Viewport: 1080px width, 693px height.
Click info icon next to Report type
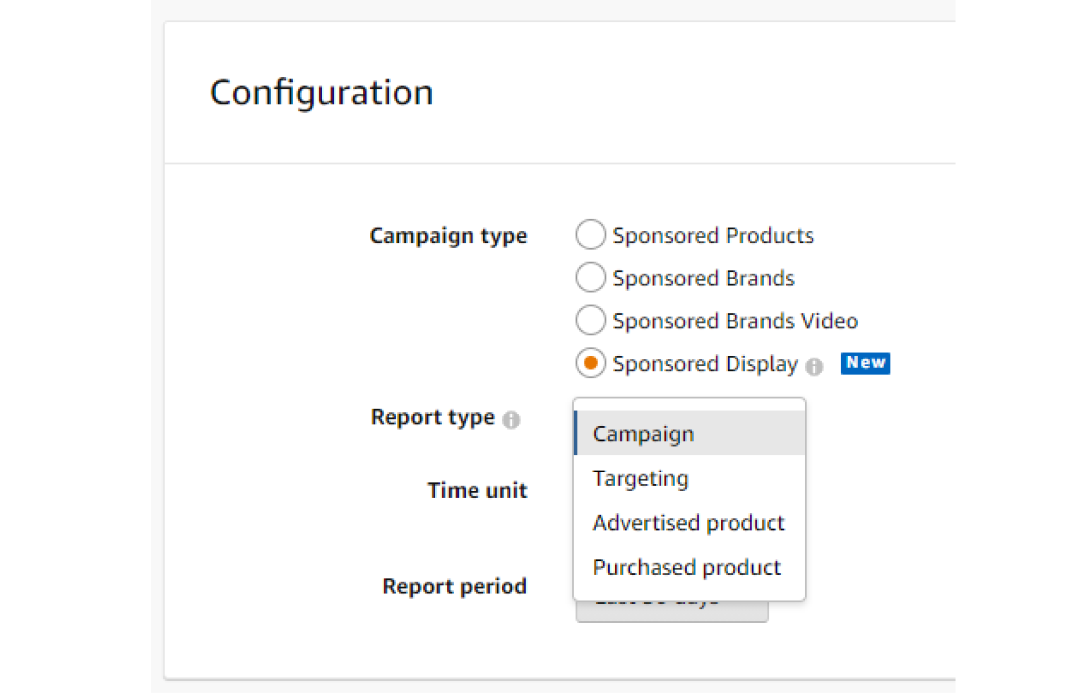[512, 419]
